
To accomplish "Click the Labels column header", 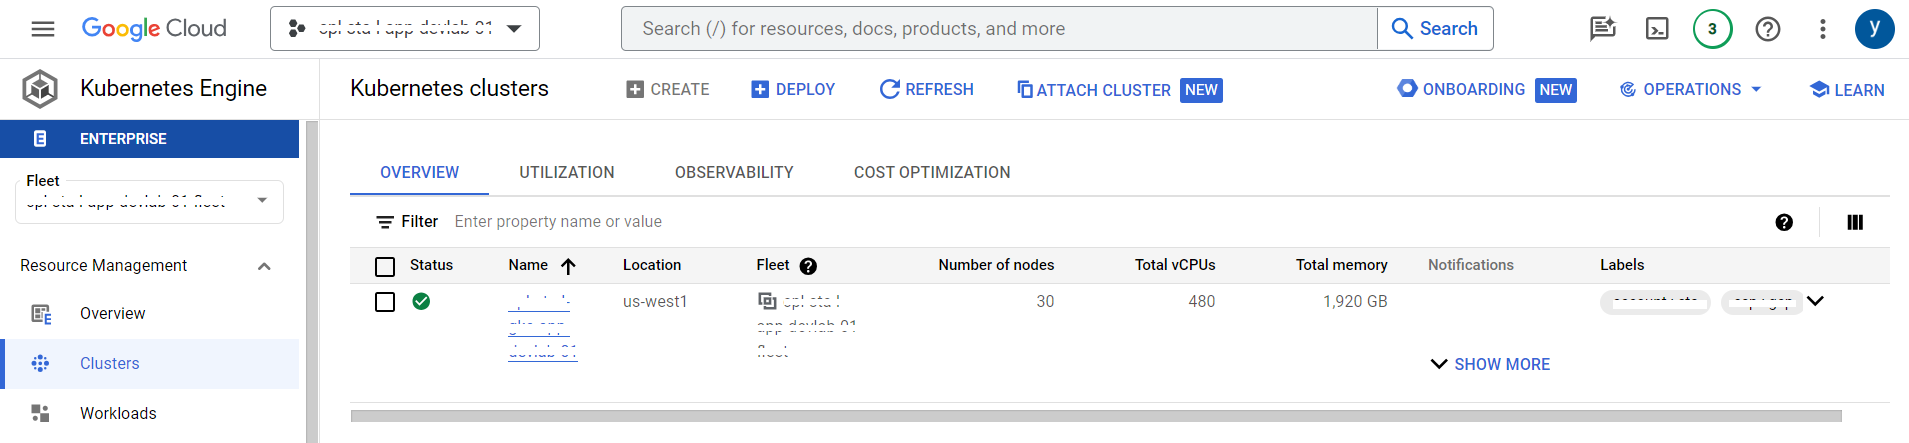I will [1622, 265].
